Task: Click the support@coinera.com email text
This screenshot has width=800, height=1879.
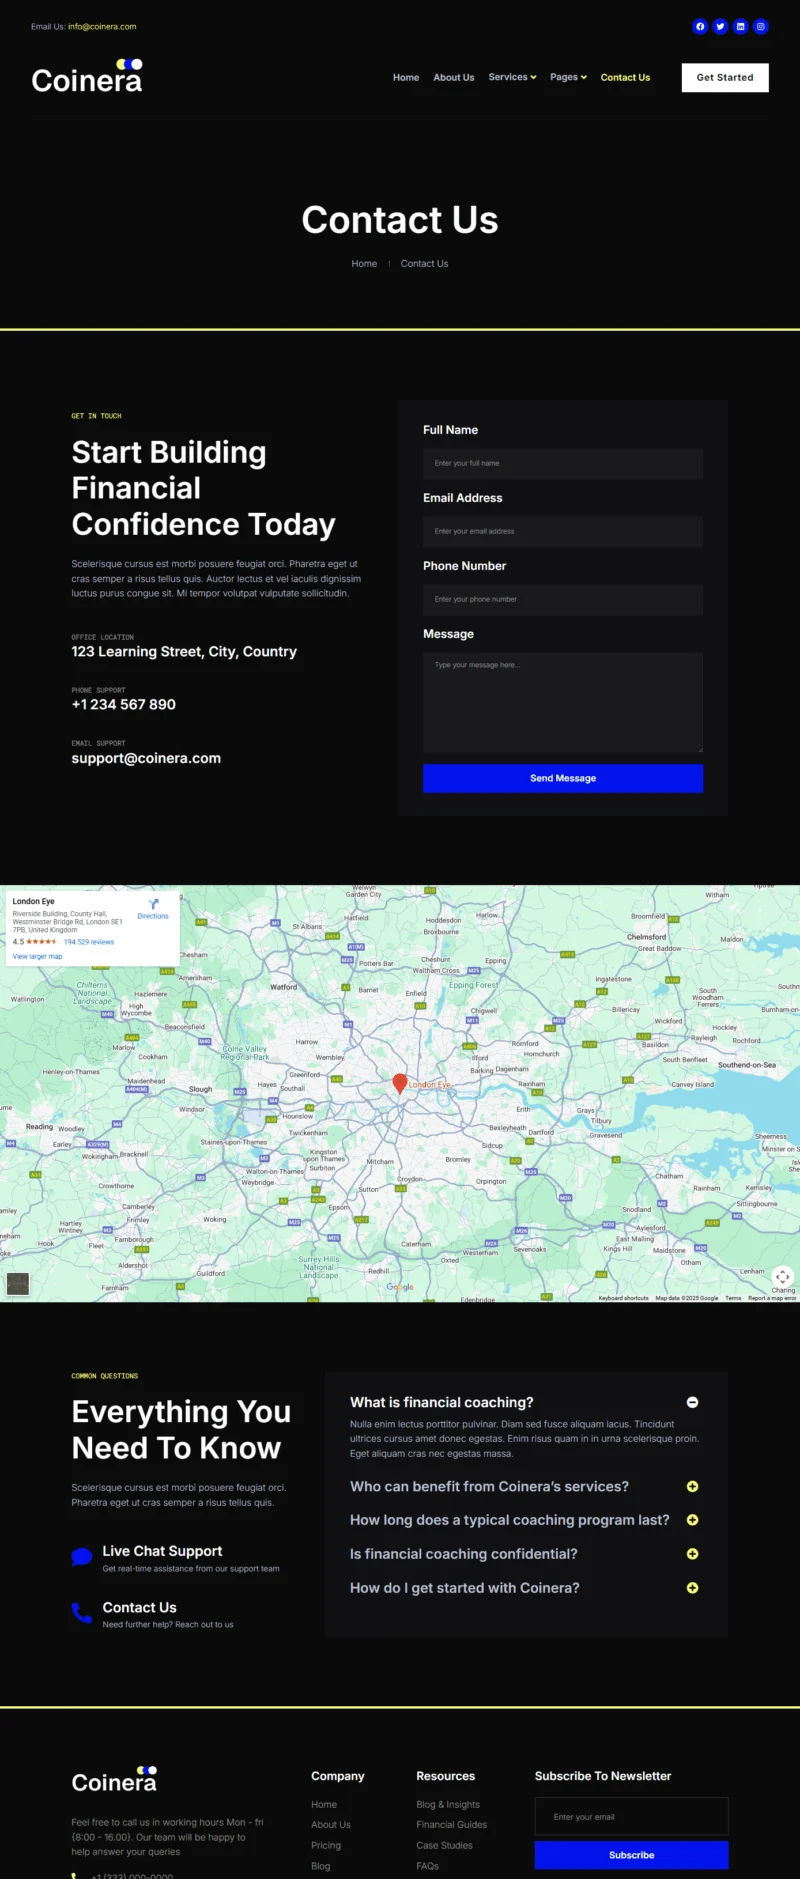Action: [x=146, y=758]
